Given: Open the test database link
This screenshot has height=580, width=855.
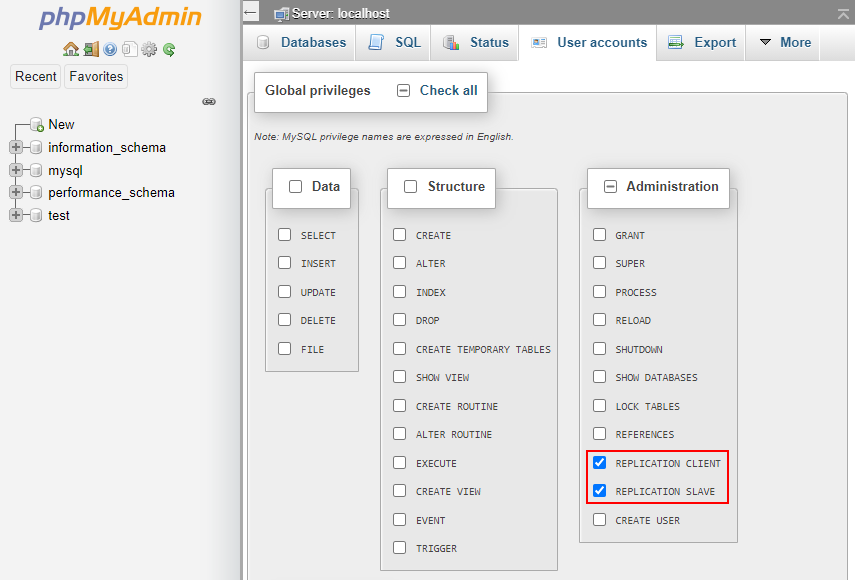Looking at the screenshot, I should click(x=59, y=215).
